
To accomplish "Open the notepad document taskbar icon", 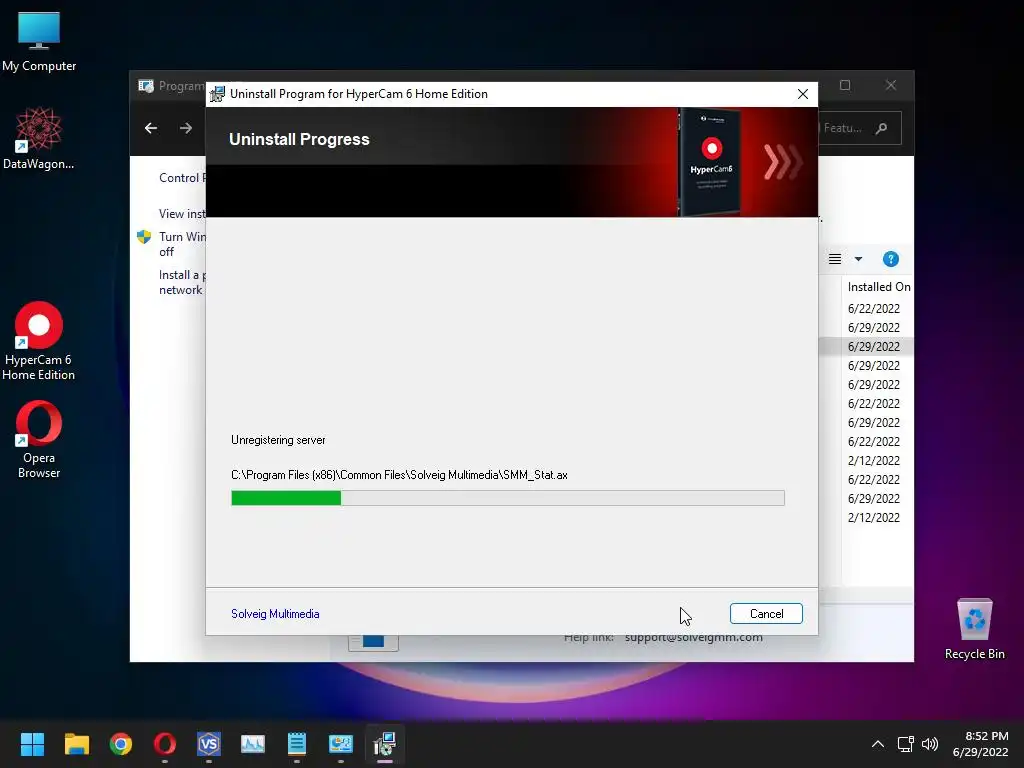I will click(296, 744).
